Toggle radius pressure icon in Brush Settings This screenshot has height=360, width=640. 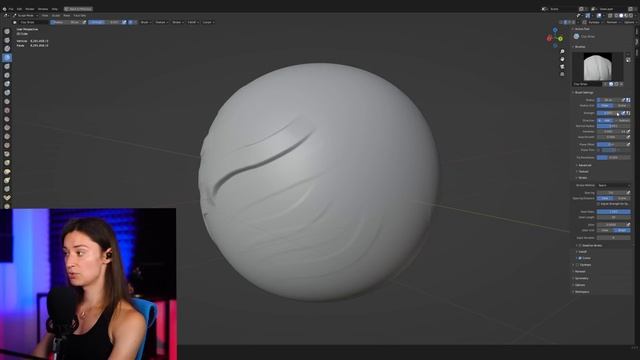pyautogui.click(x=623, y=100)
